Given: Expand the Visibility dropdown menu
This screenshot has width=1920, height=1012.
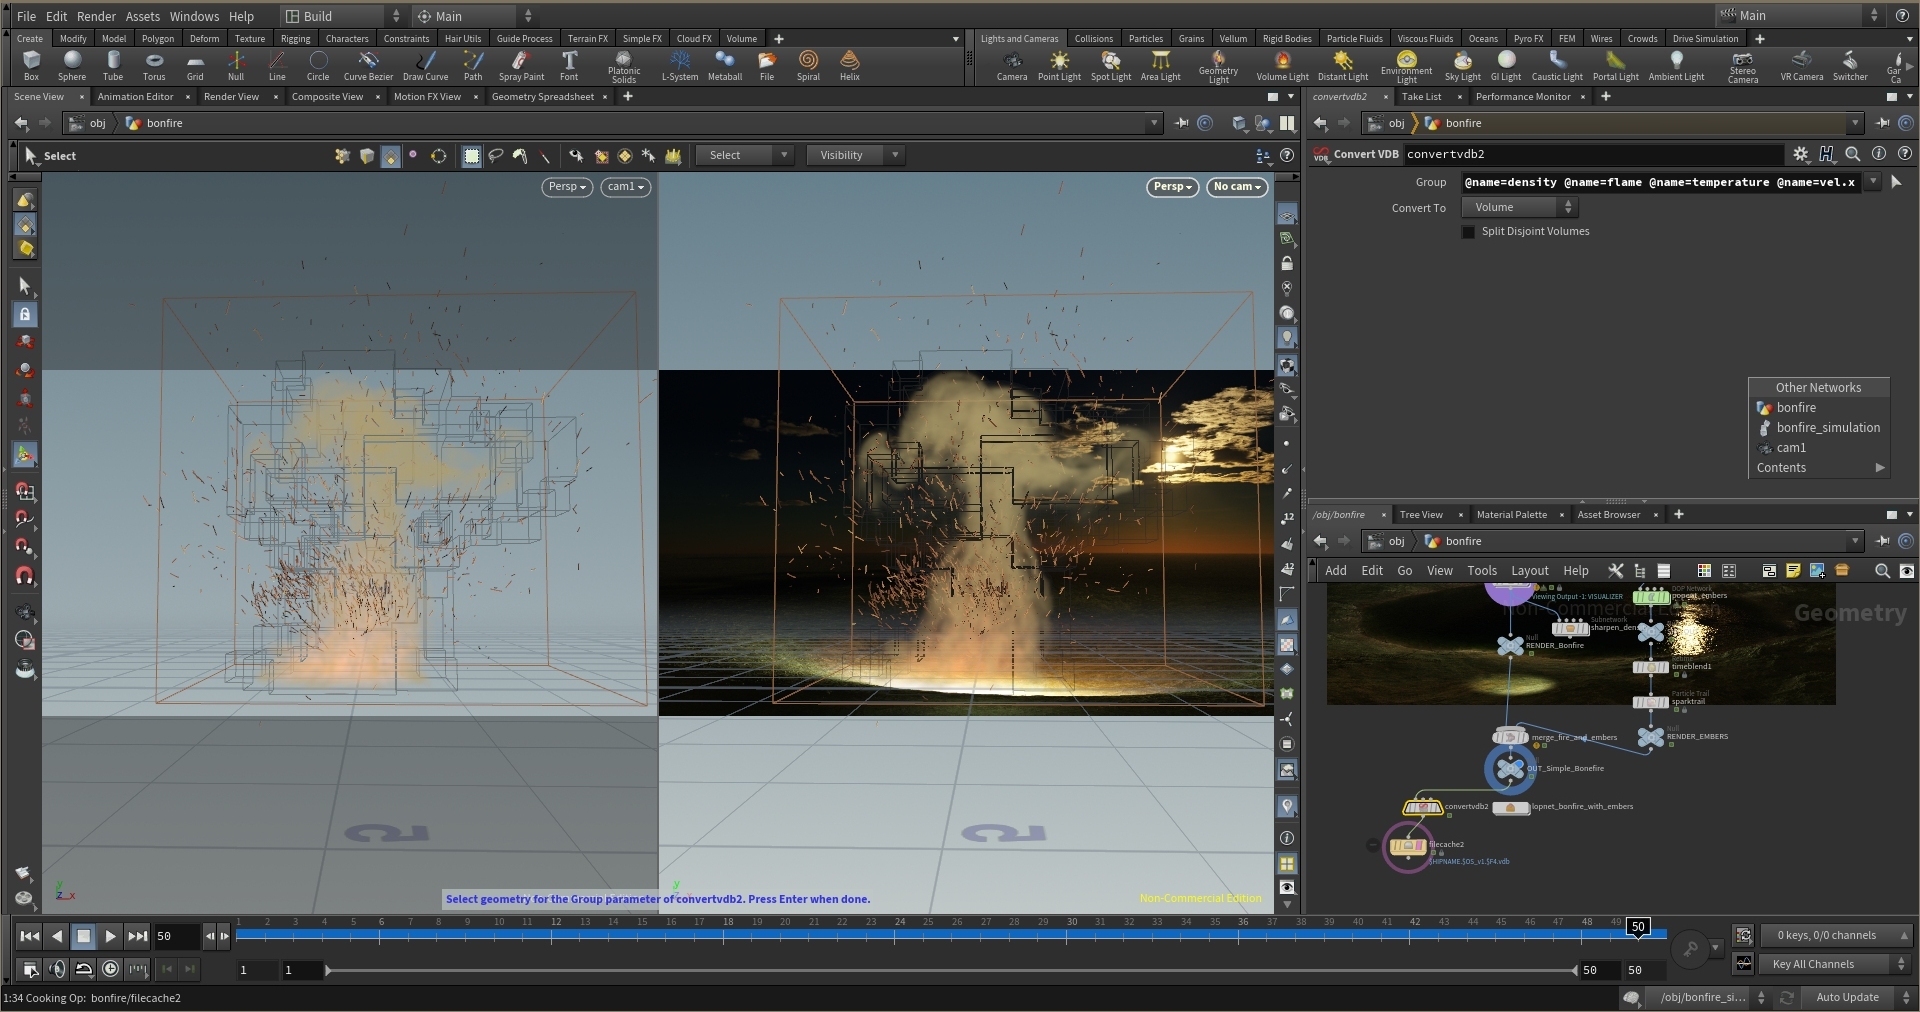Looking at the screenshot, I should pyautogui.click(x=855, y=155).
